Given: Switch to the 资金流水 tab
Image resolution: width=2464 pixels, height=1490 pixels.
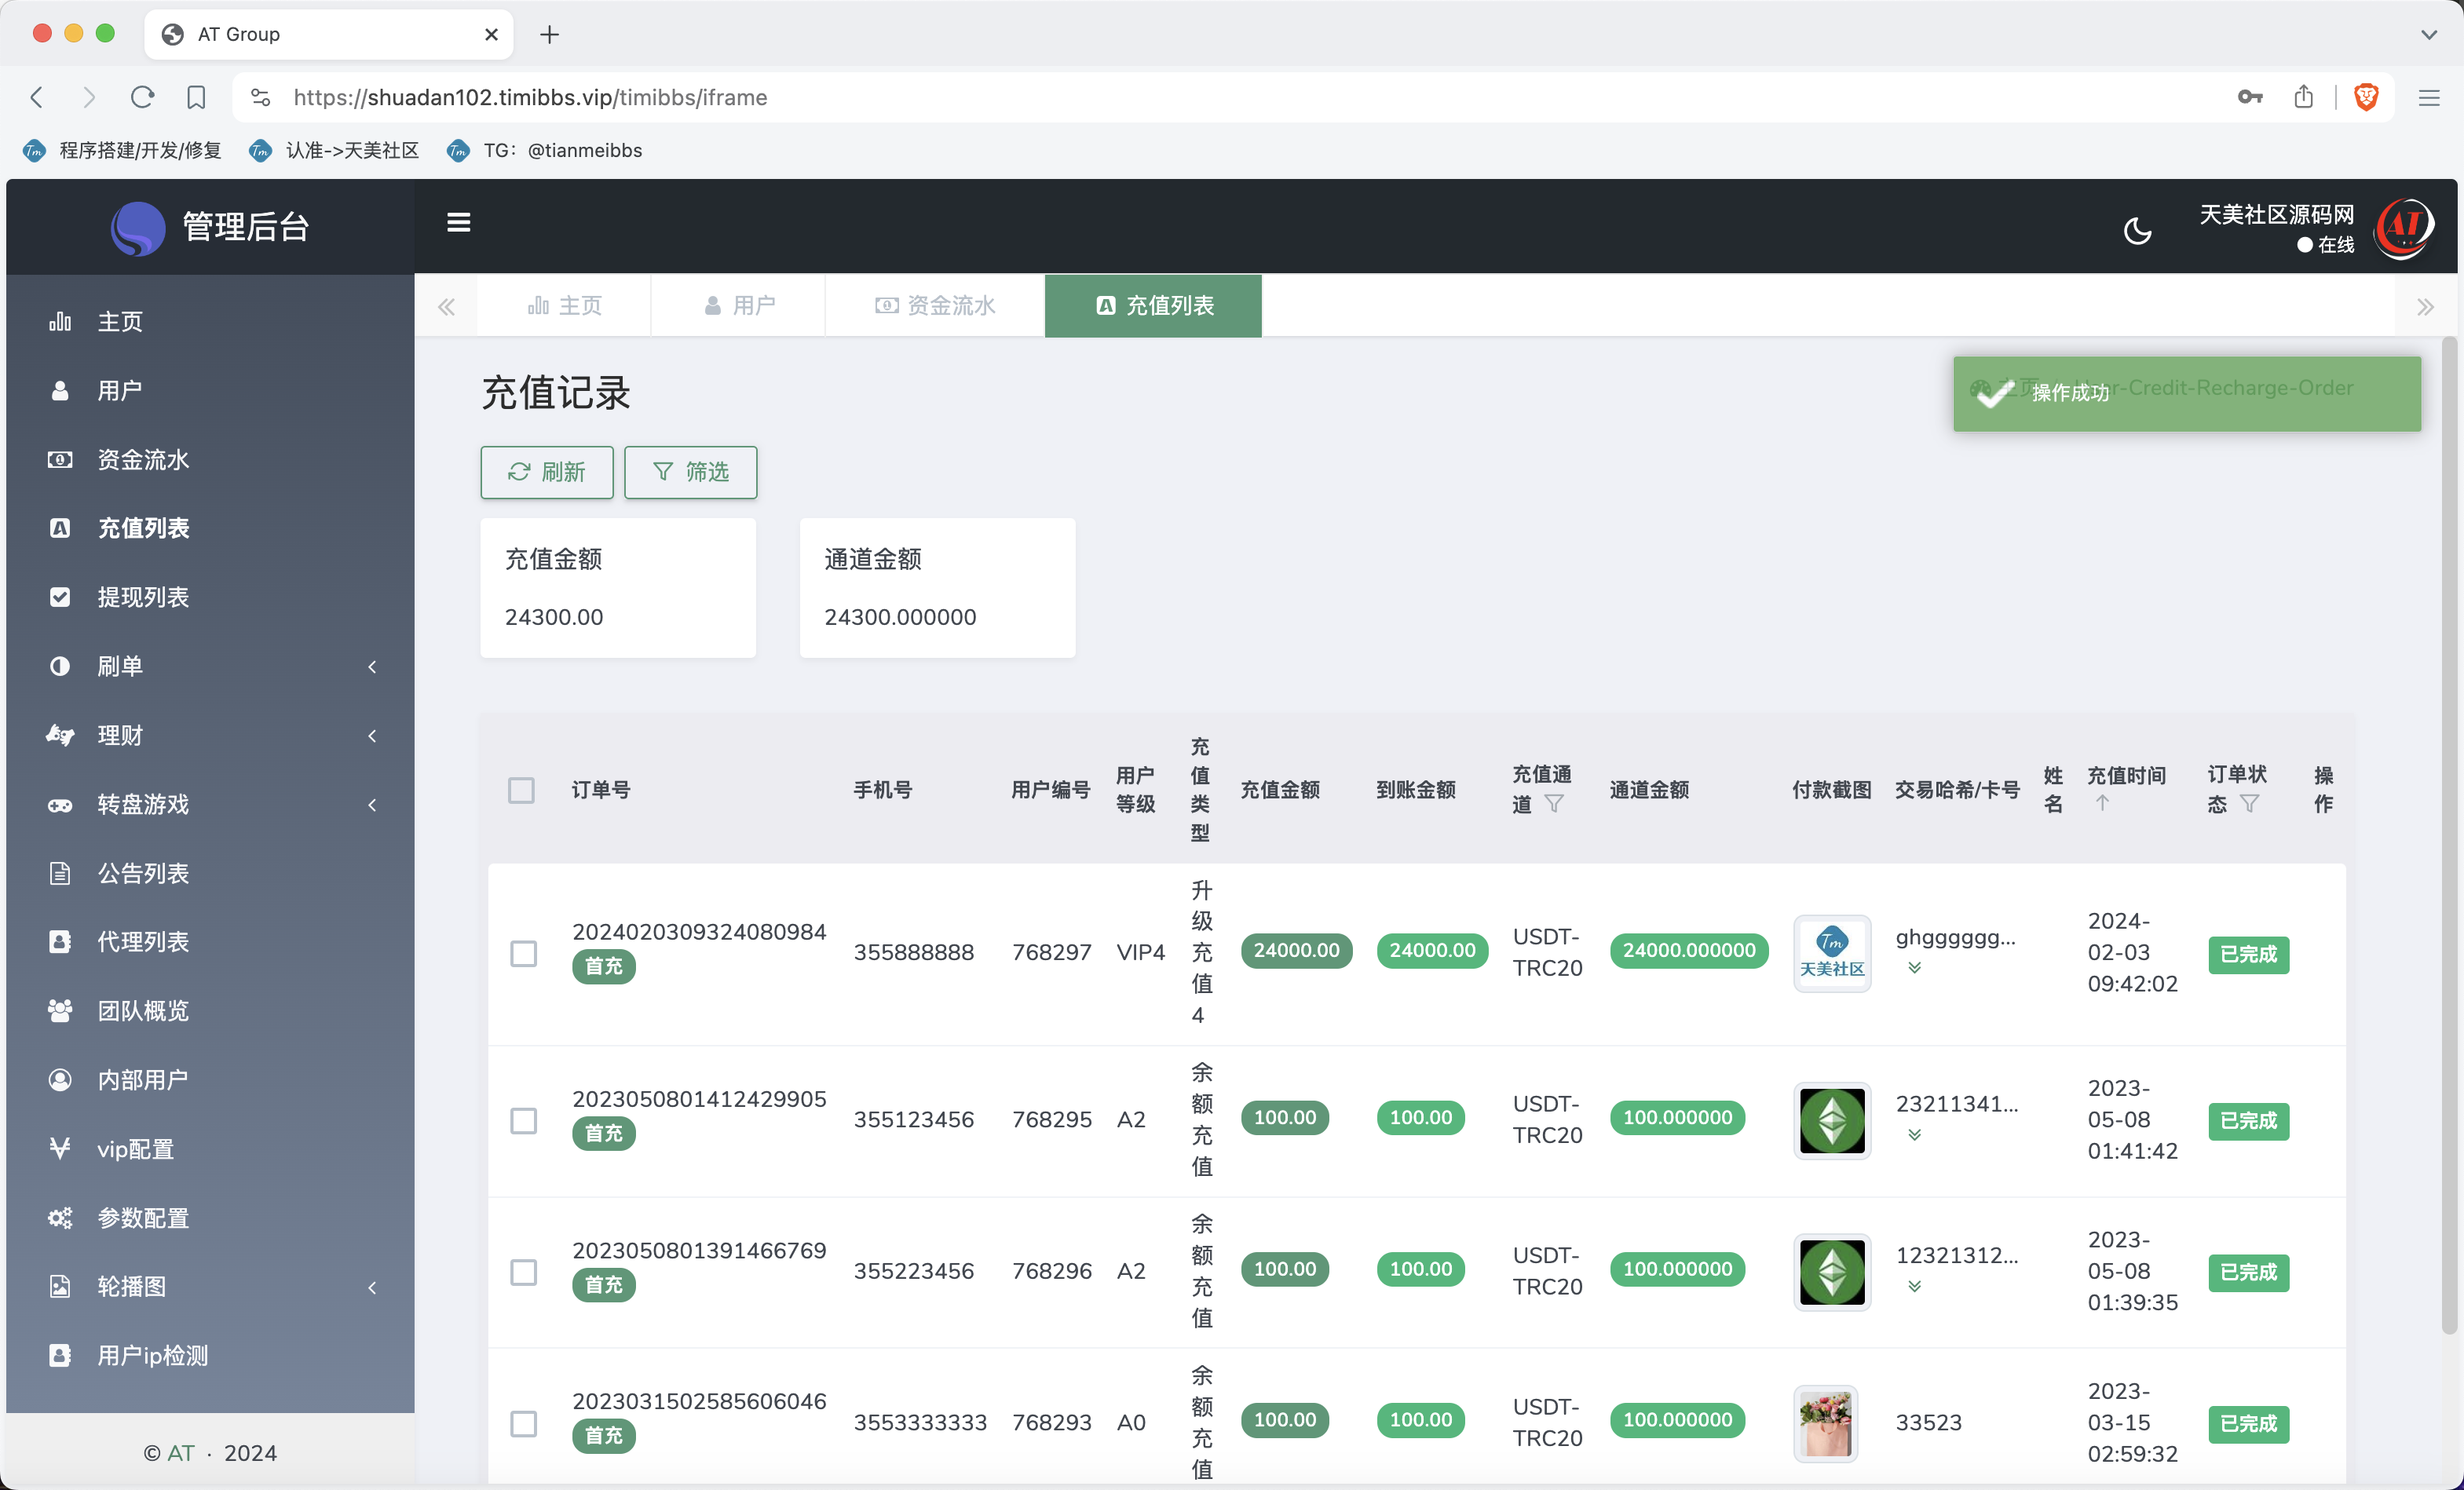Looking at the screenshot, I should click(935, 306).
